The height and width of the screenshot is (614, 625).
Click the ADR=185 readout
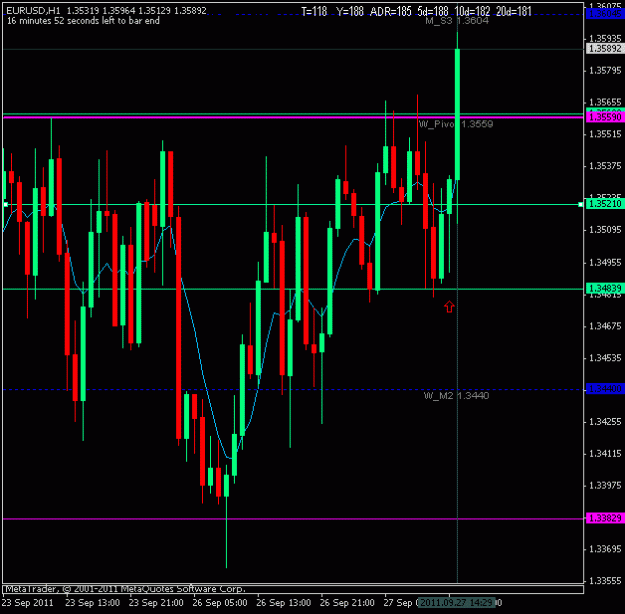pos(391,11)
